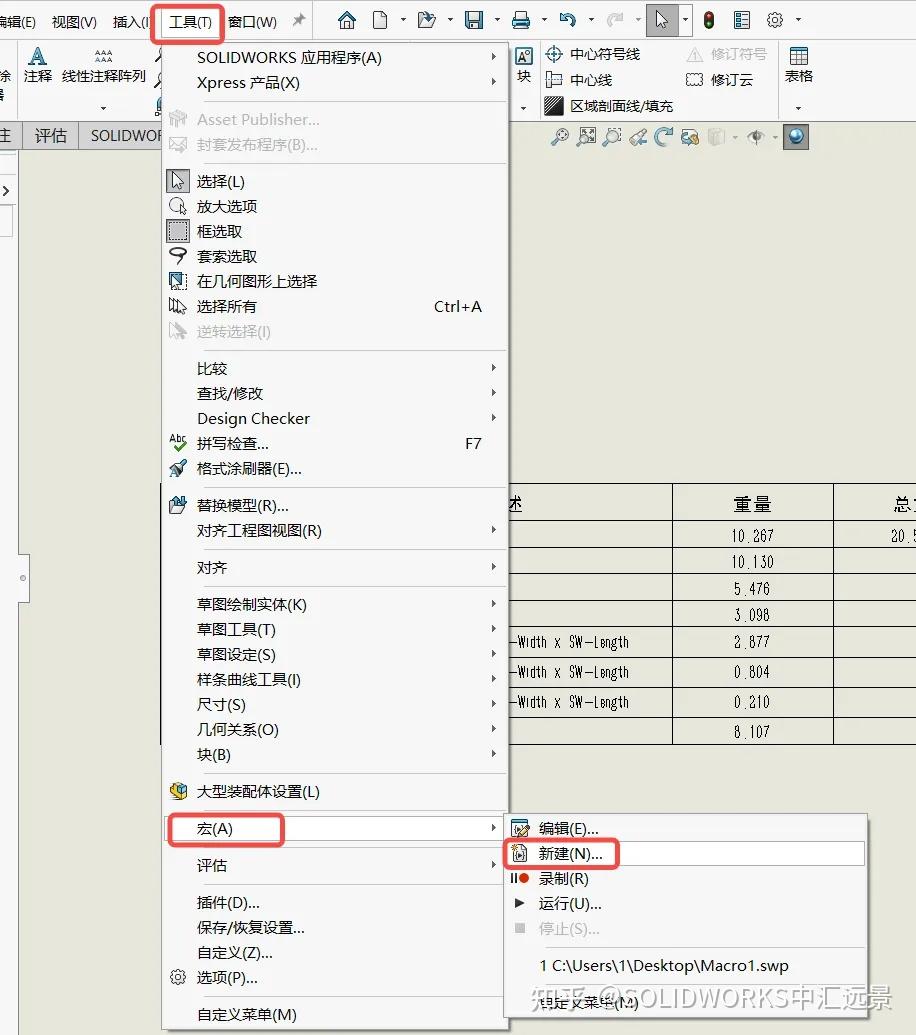916x1035 pixels.
Task: Select the 宏(A) menu entry
Action: [x=336, y=828]
